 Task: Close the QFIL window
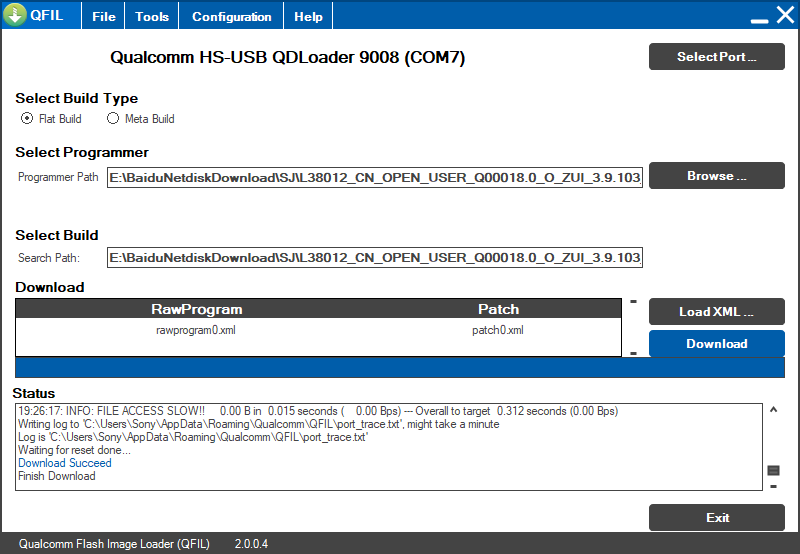pyautogui.click(x=785, y=15)
